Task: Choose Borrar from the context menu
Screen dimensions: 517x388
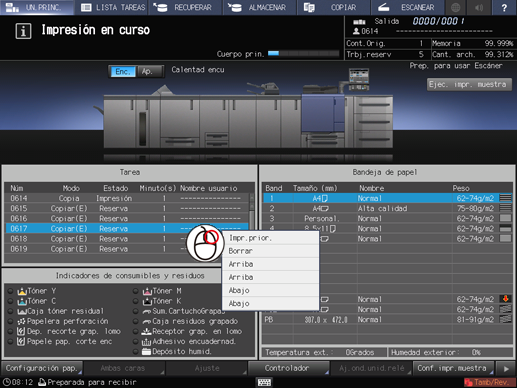Action: [x=270, y=251]
